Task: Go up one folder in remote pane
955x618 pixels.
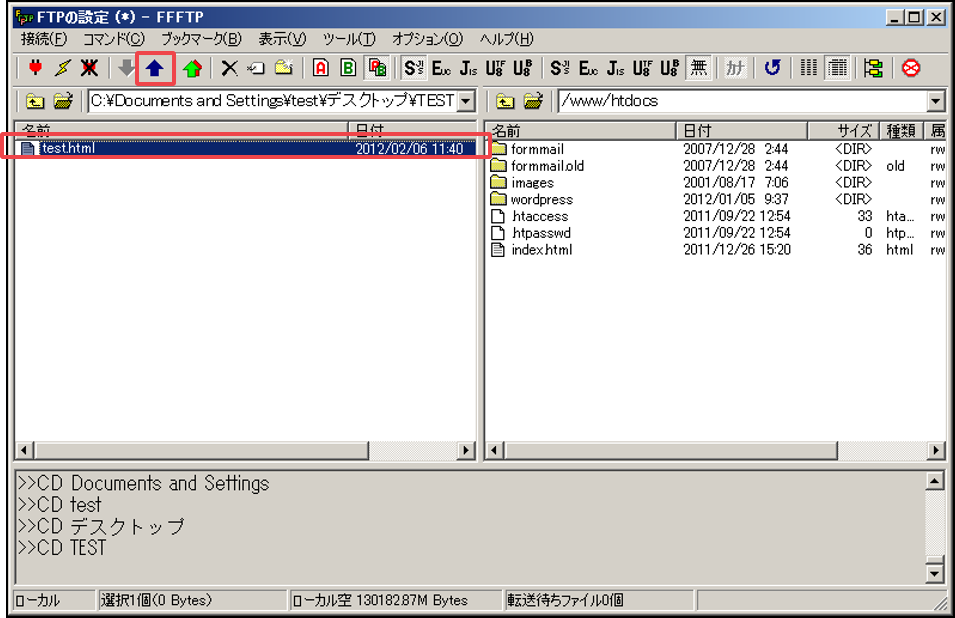Action: click(x=505, y=101)
